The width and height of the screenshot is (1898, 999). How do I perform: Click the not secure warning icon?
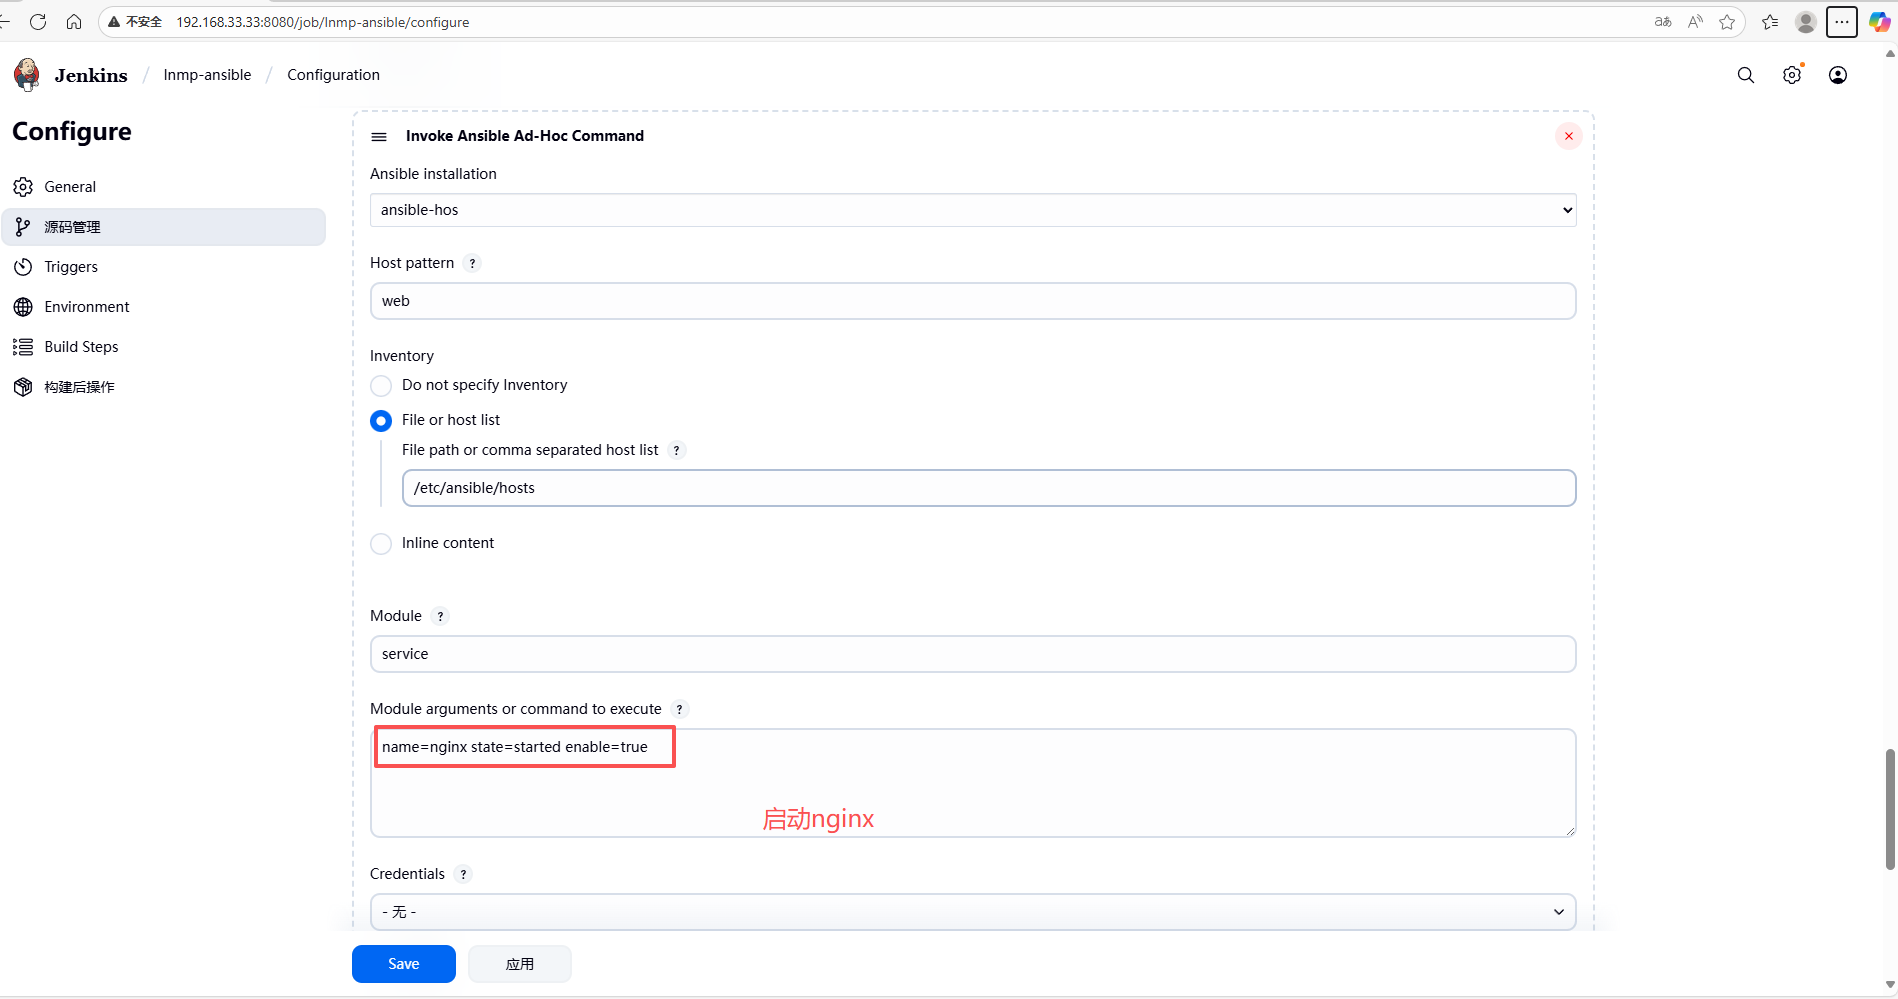pos(114,22)
